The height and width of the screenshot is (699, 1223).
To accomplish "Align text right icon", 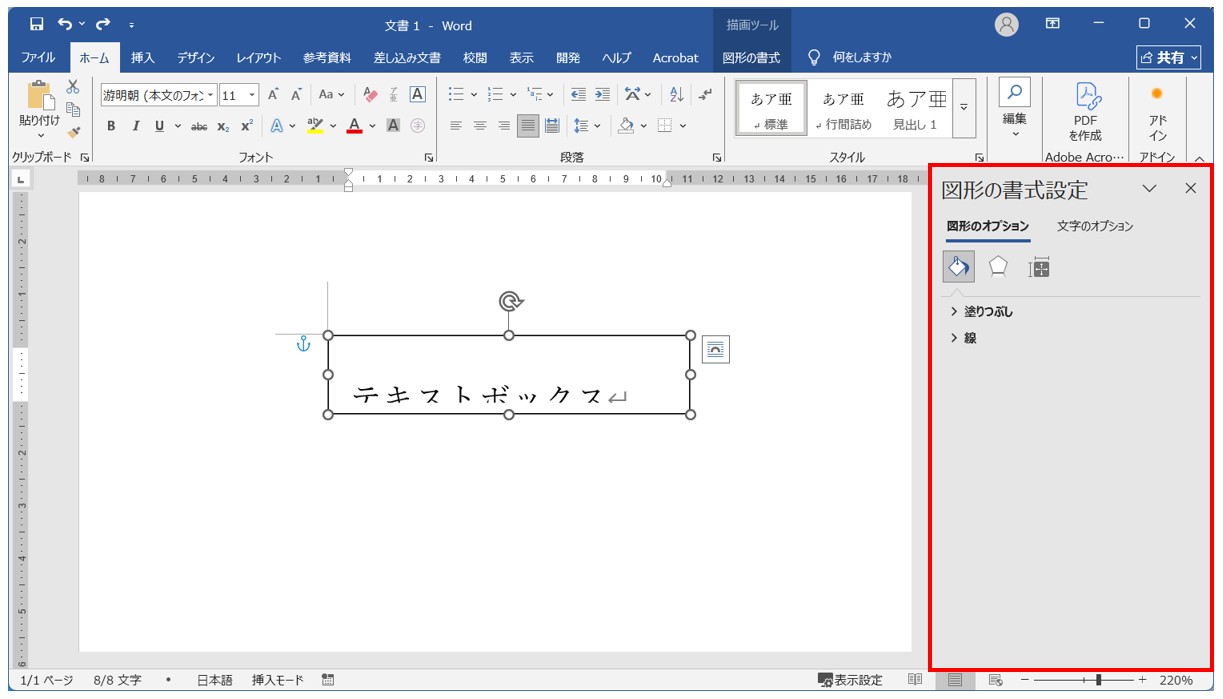I will coord(504,126).
